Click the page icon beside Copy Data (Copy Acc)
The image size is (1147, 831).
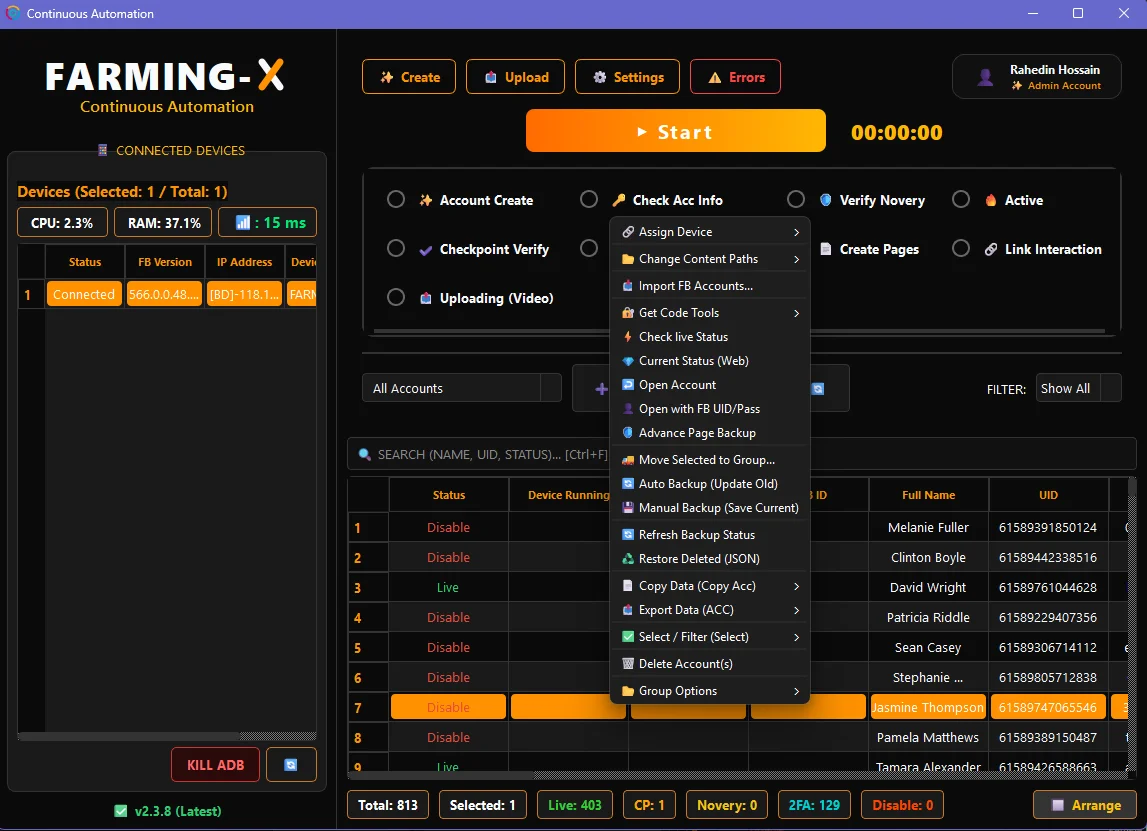click(x=628, y=586)
